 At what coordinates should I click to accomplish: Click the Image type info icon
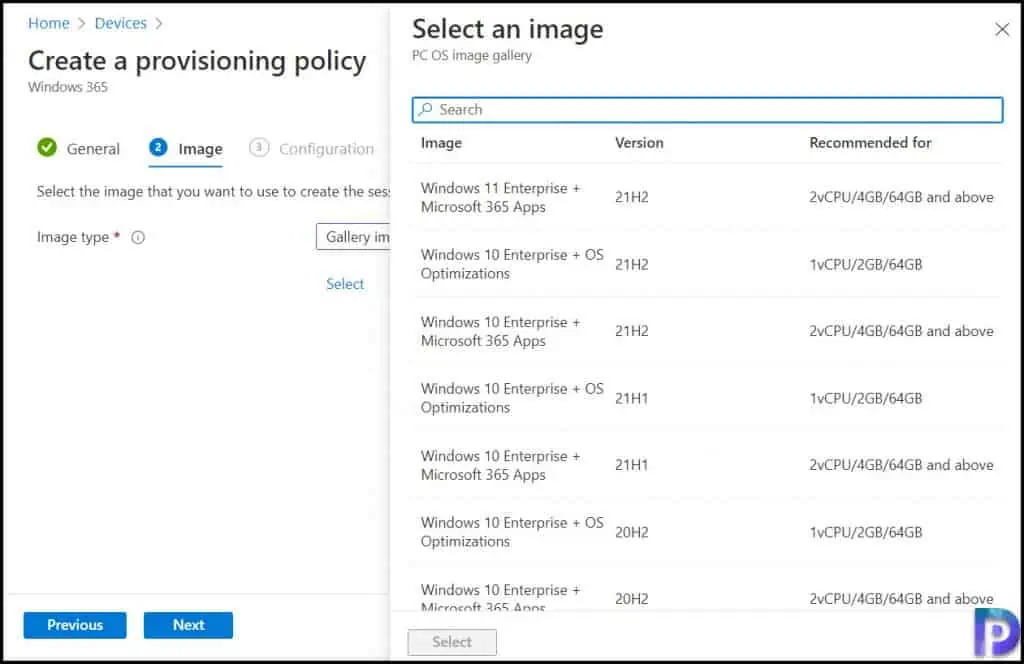[x=138, y=238]
